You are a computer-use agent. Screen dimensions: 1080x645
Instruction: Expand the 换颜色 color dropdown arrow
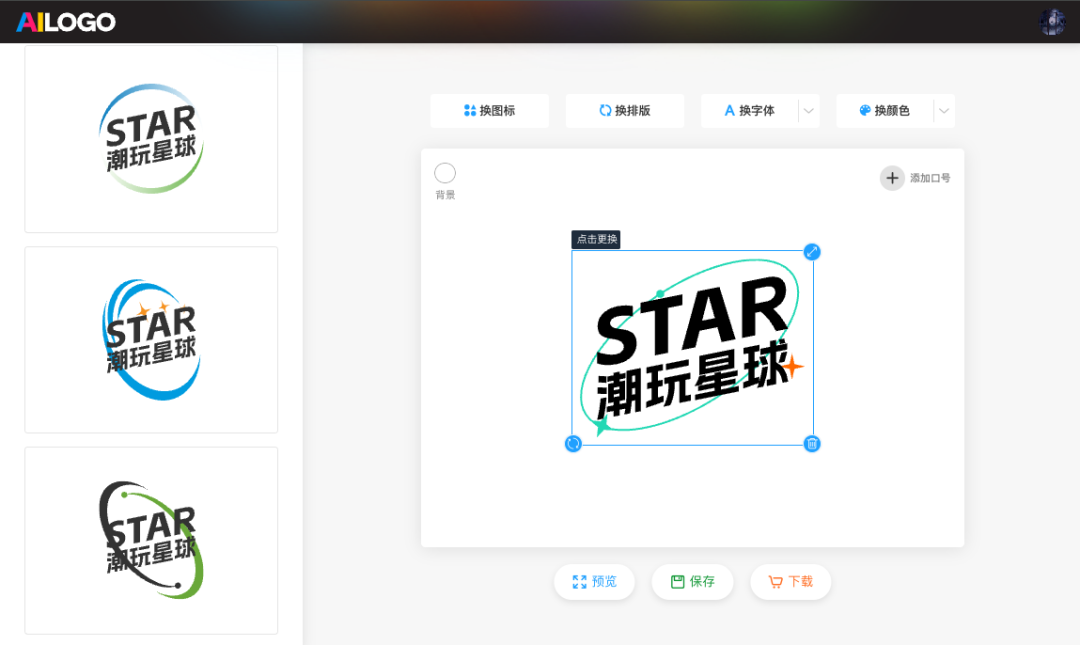pos(944,110)
